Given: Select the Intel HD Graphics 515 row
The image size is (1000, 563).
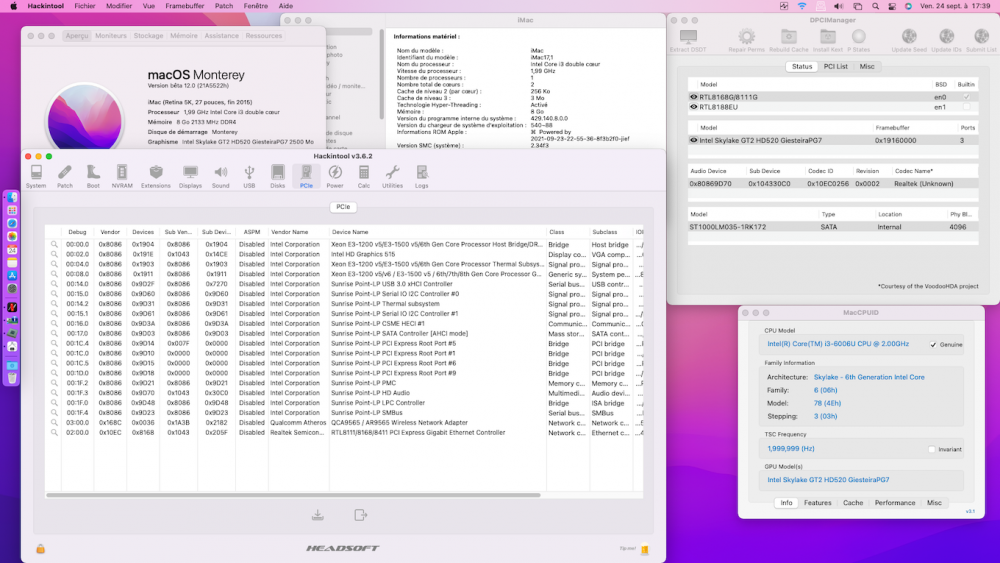Looking at the screenshot, I should click(x=344, y=254).
